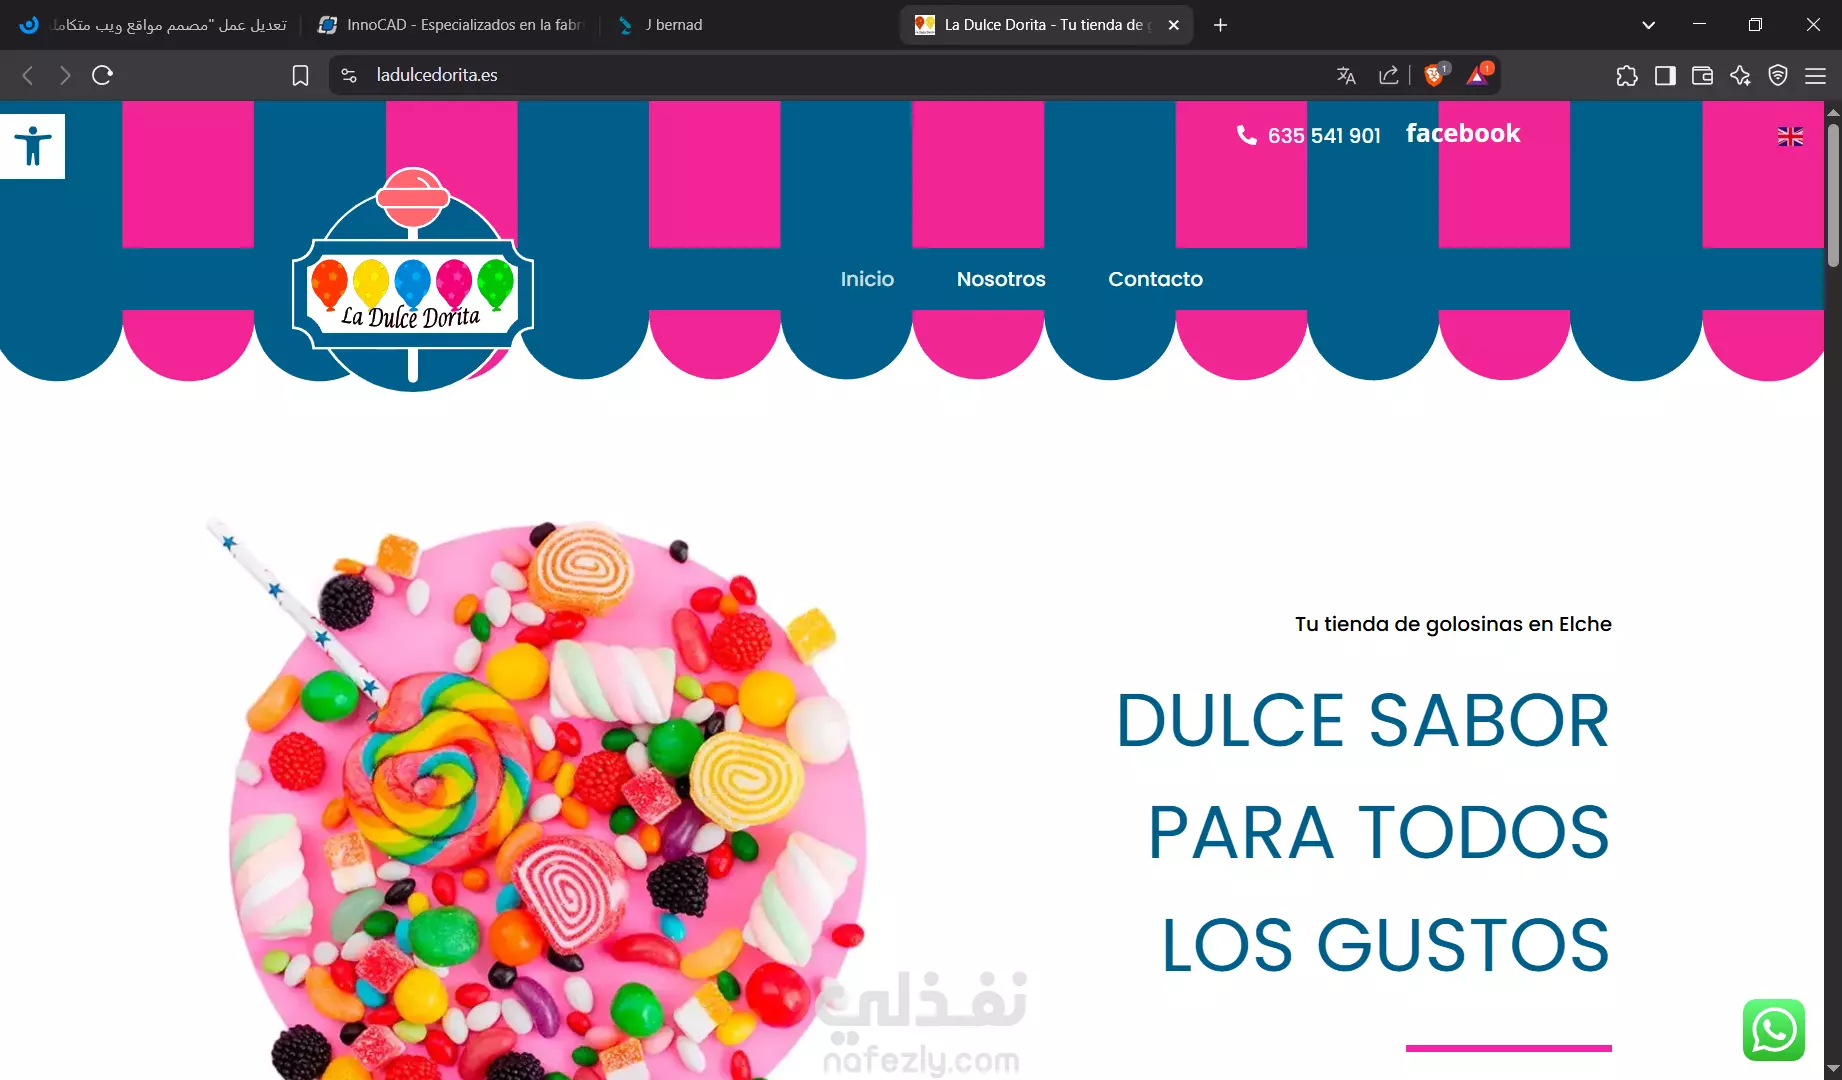The width and height of the screenshot is (1842, 1080).
Task: Click the share page icon
Action: tap(1388, 75)
